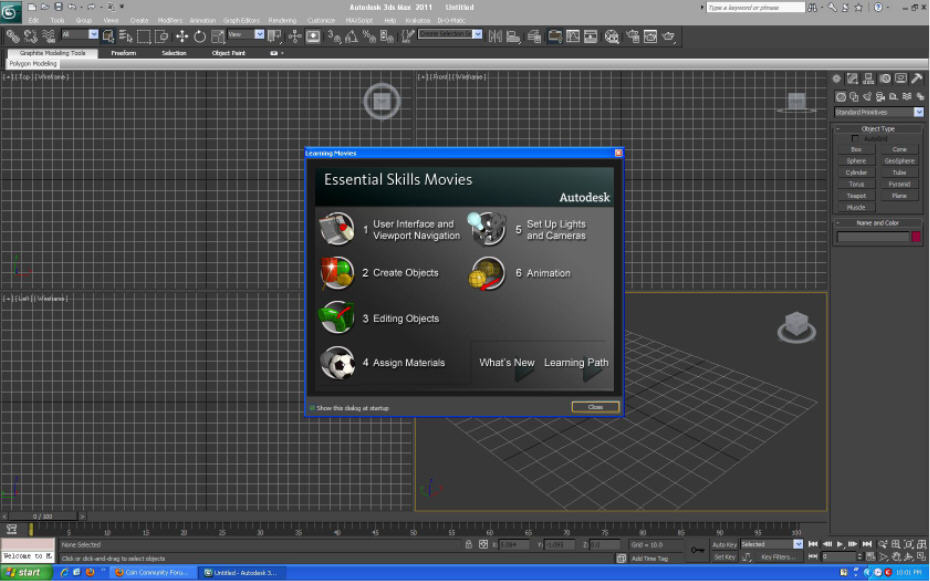Image resolution: width=930 pixels, height=581 pixels.
Task: Select the Move tool in main toolbar
Action: click(181, 37)
